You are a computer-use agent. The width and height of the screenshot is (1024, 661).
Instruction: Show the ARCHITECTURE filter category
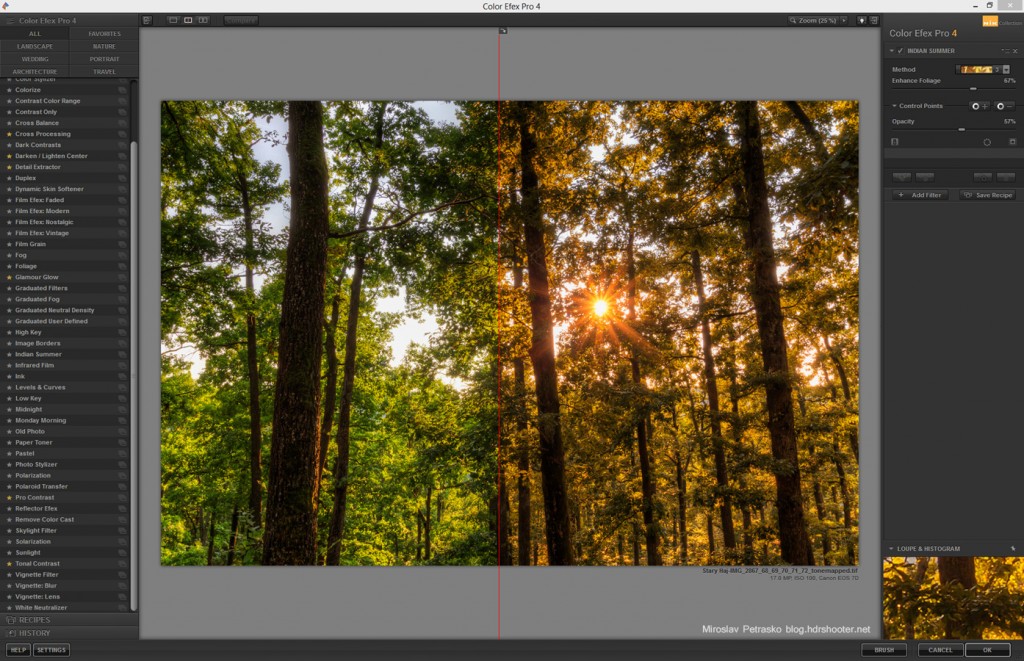coord(35,71)
